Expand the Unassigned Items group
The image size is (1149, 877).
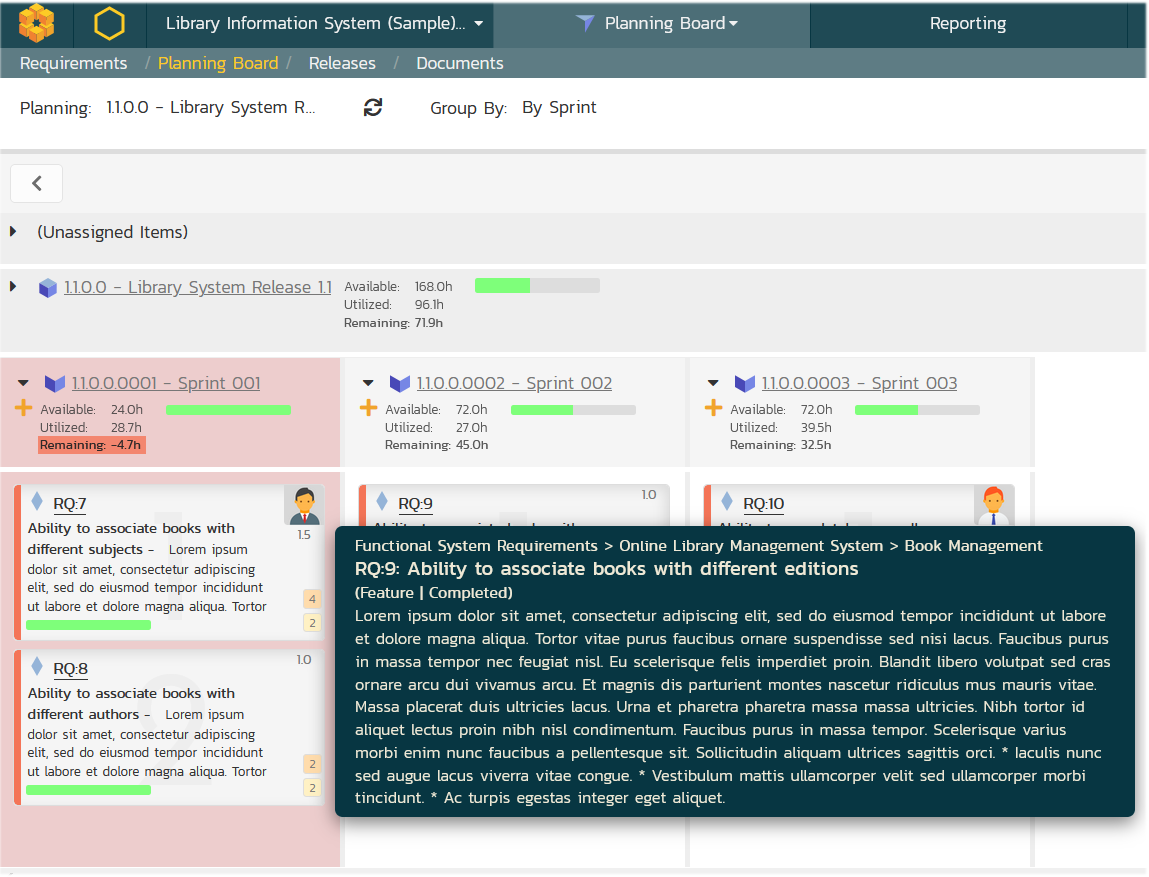[14, 232]
